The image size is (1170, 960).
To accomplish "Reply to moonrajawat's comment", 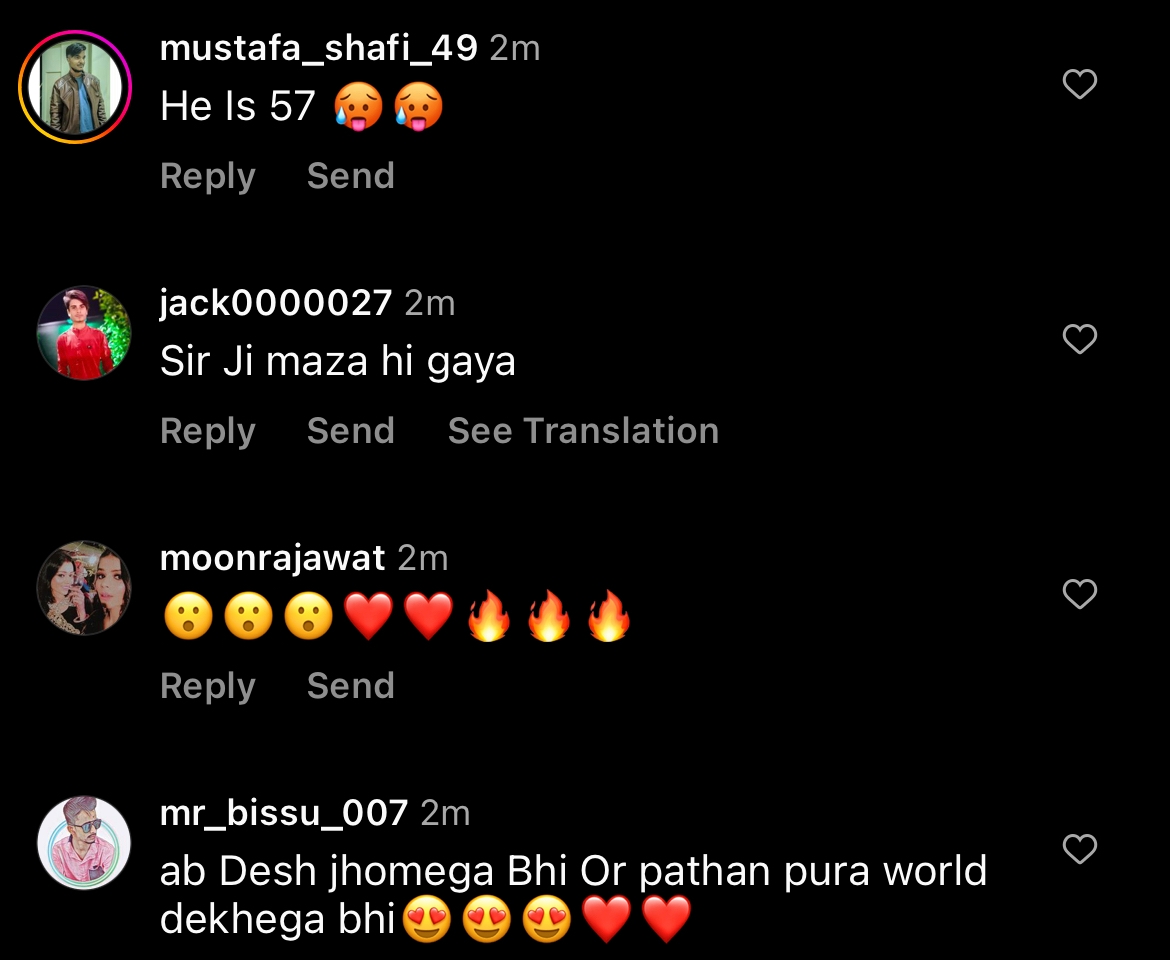I will [207, 687].
